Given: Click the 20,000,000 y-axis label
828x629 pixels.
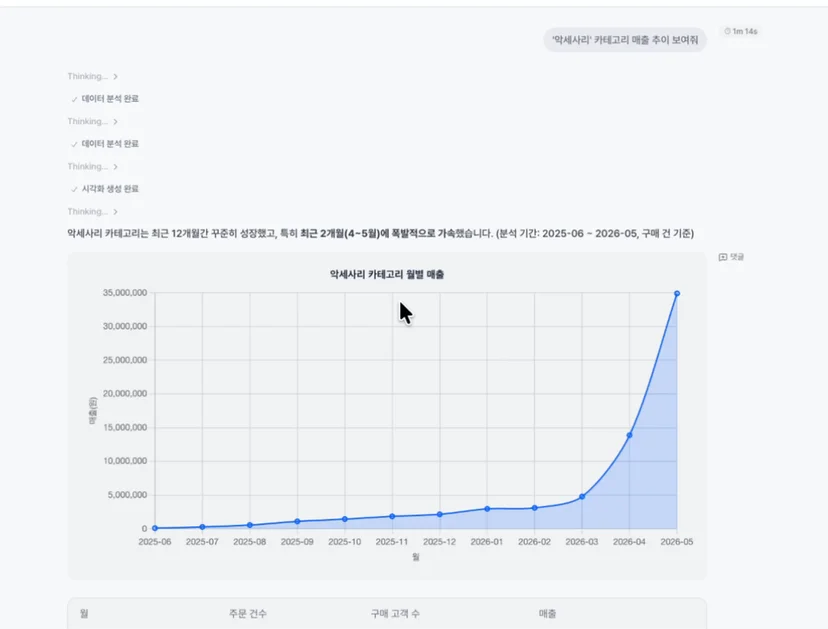Looking at the screenshot, I should [x=125, y=393].
